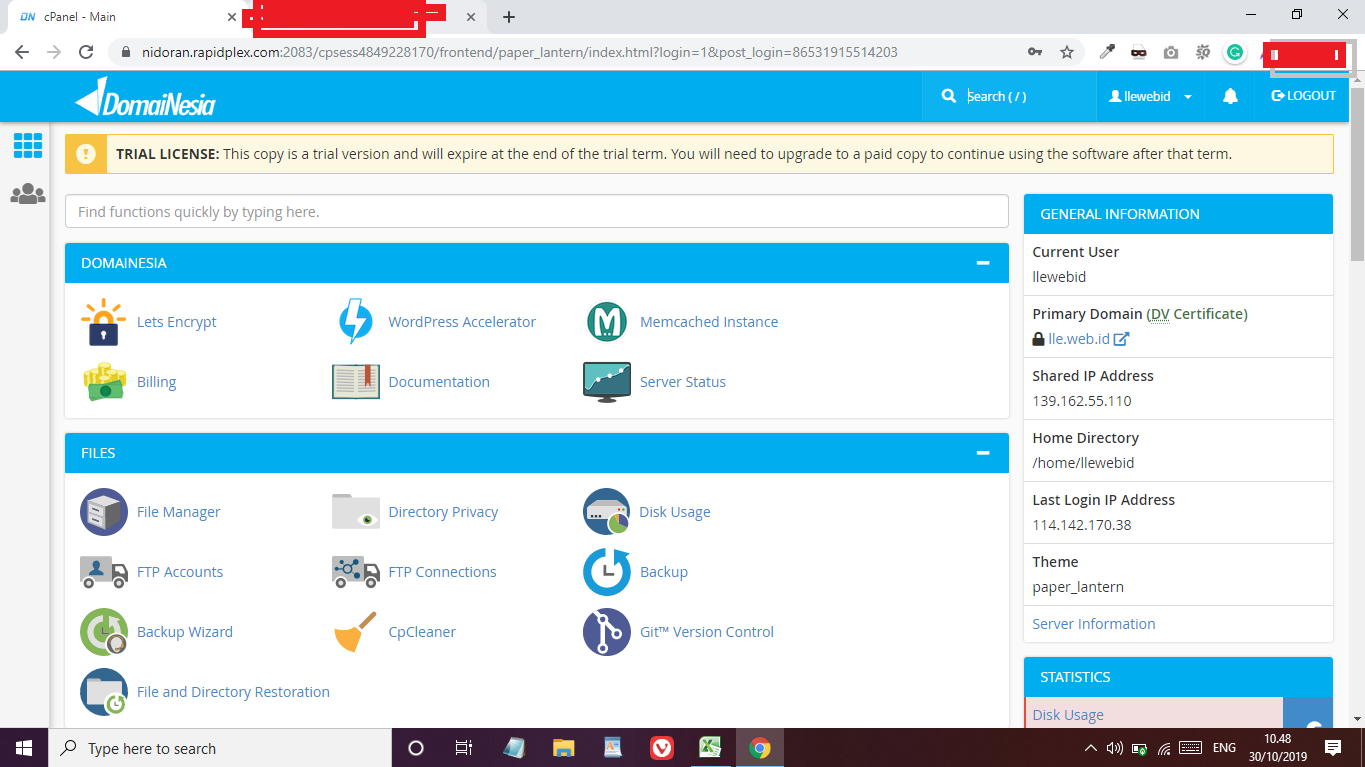Image resolution: width=1365 pixels, height=767 pixels.
Task: Click the Grammarly extension icon
Action: pos(1235,52)
